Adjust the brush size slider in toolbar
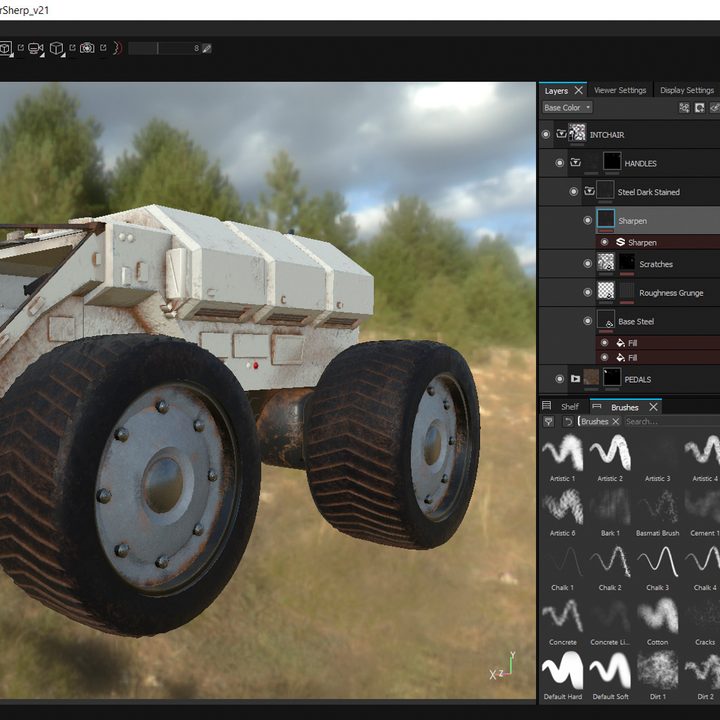 tap(158, 48)
